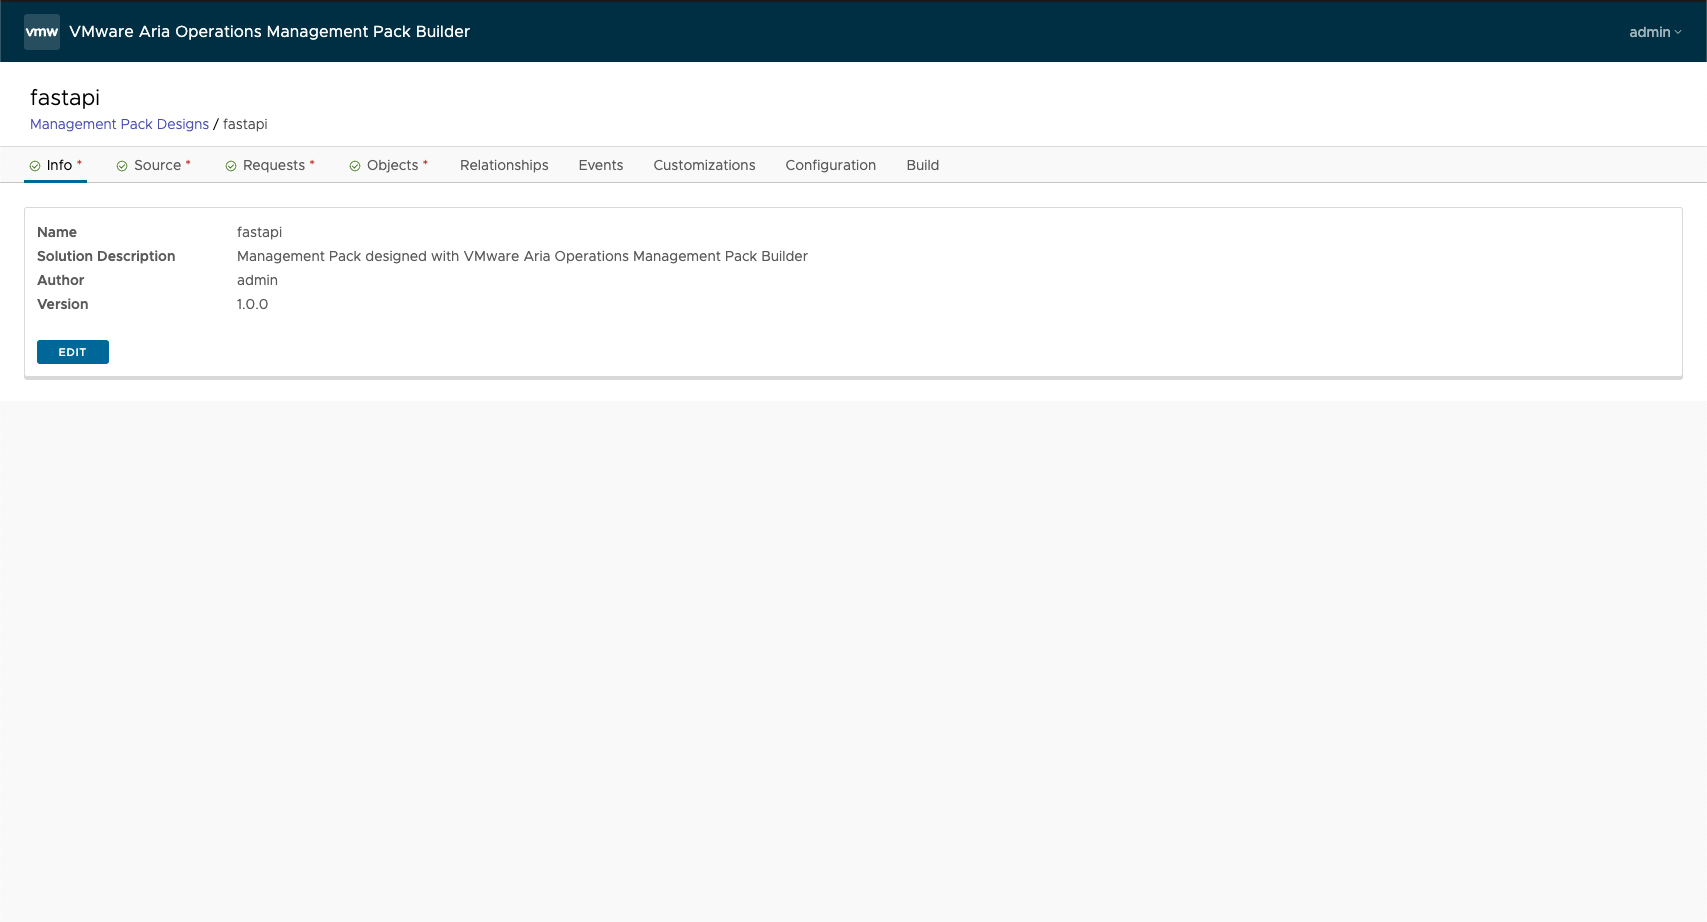
Task: Switch to the Relationships tab
Action: tap(504, 165)
